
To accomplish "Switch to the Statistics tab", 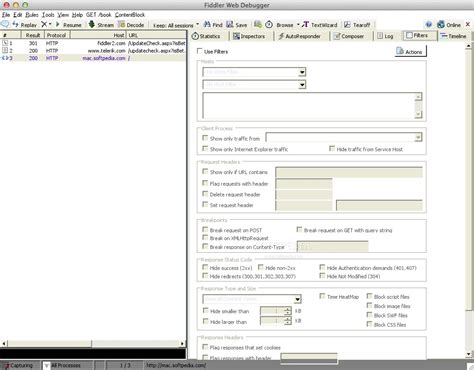I will [x=206, y=36].
